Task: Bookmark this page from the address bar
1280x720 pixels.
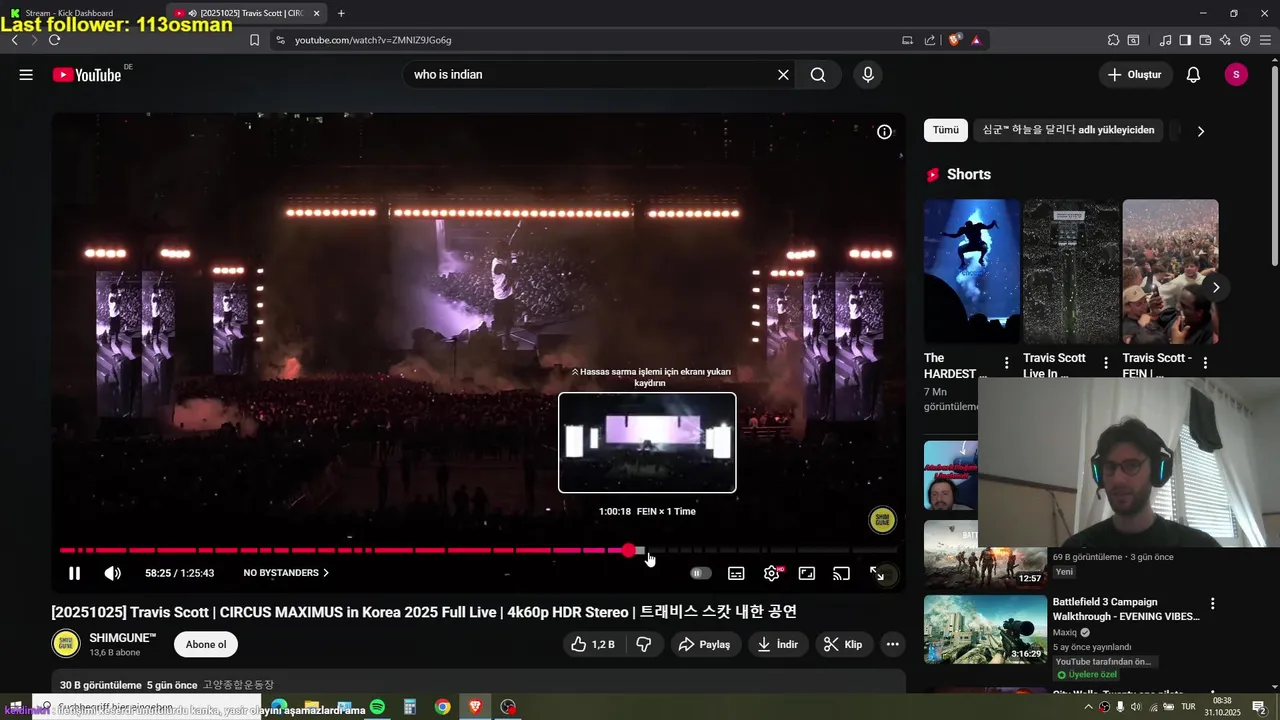Action: click(x=255, y=40)
